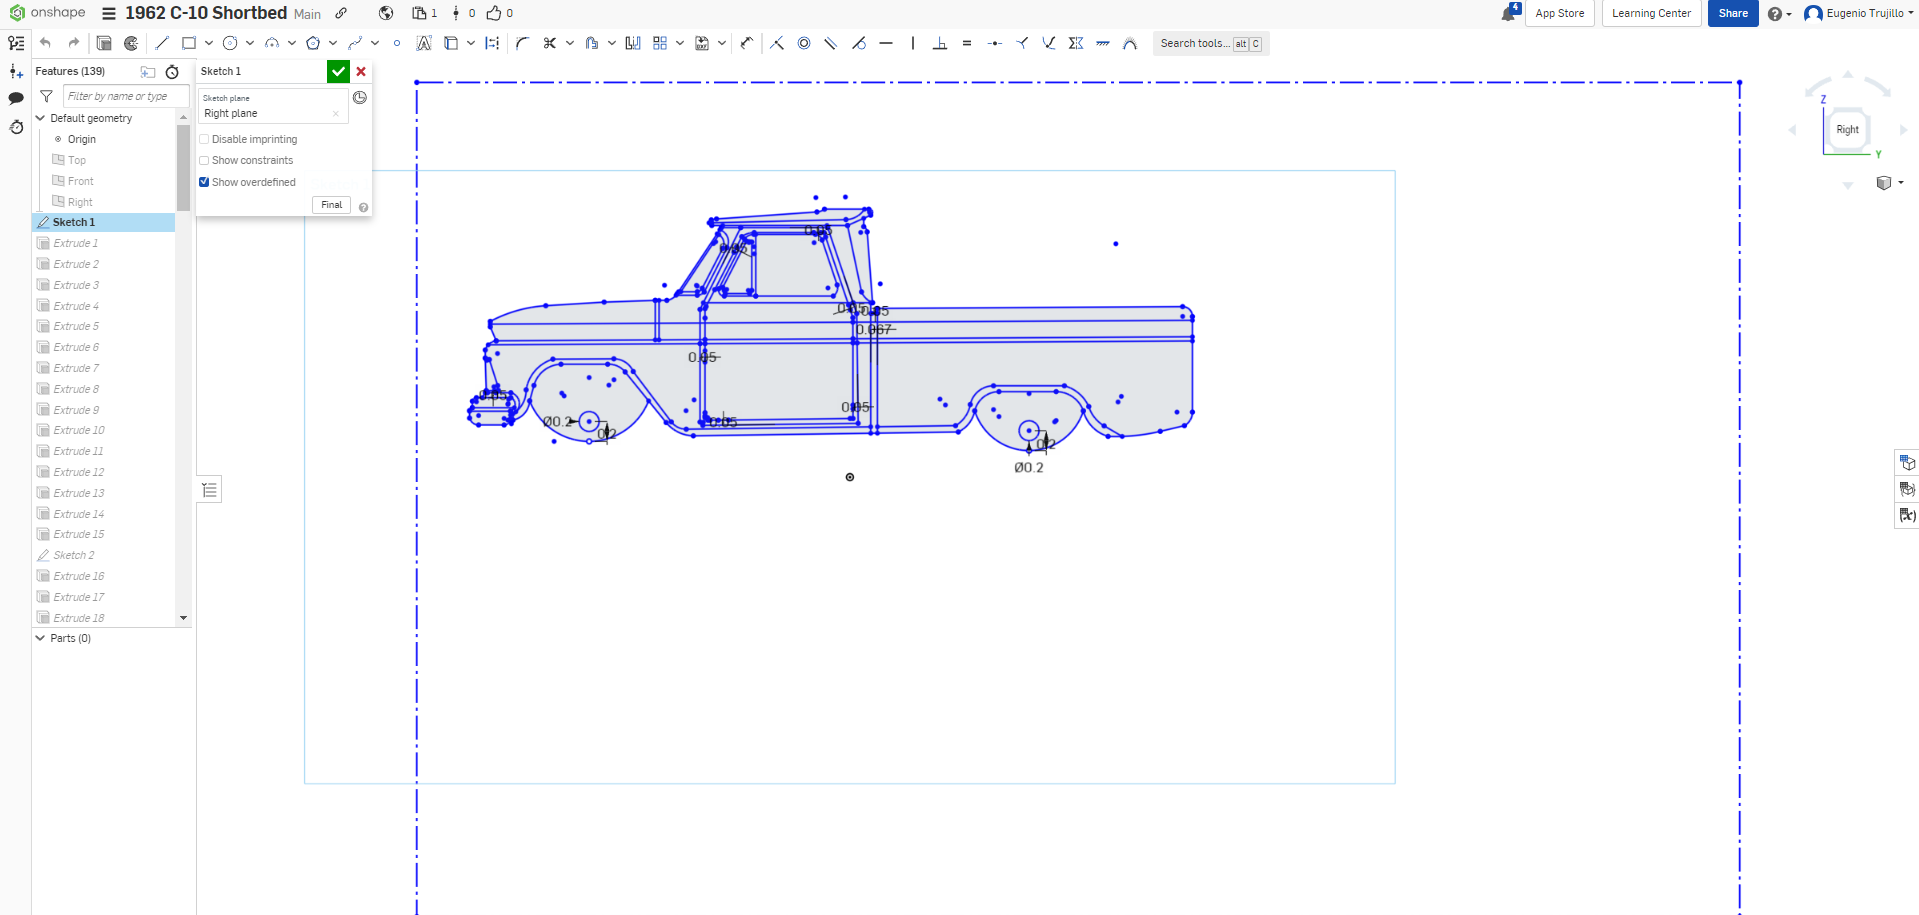Click the Filter by name or type field
Image resolution: width=1919 pixels, height=915 pixels.
click(x=126, y=96)
